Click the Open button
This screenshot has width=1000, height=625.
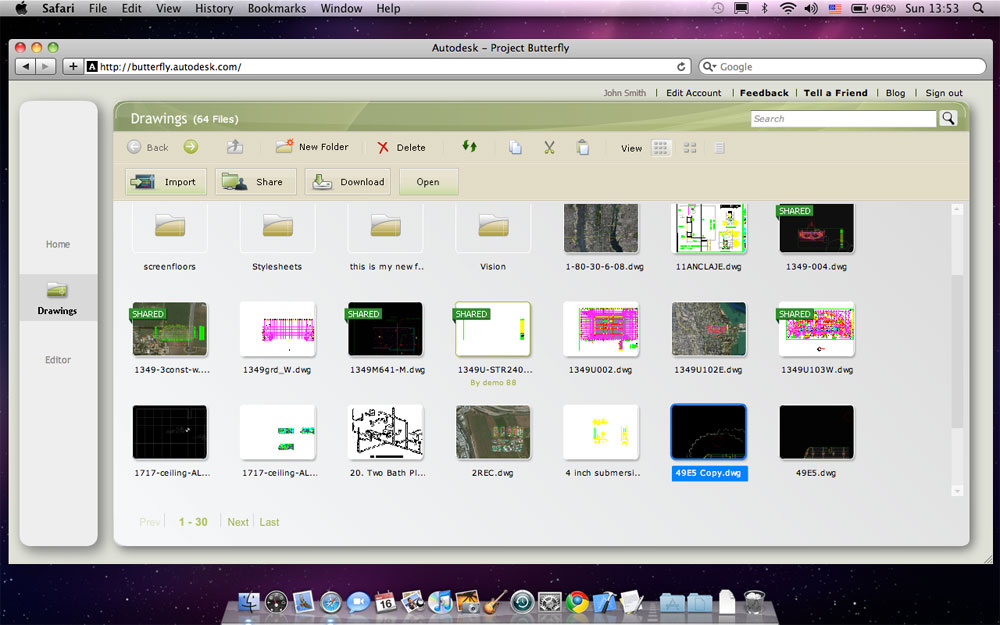pos(429,182)
